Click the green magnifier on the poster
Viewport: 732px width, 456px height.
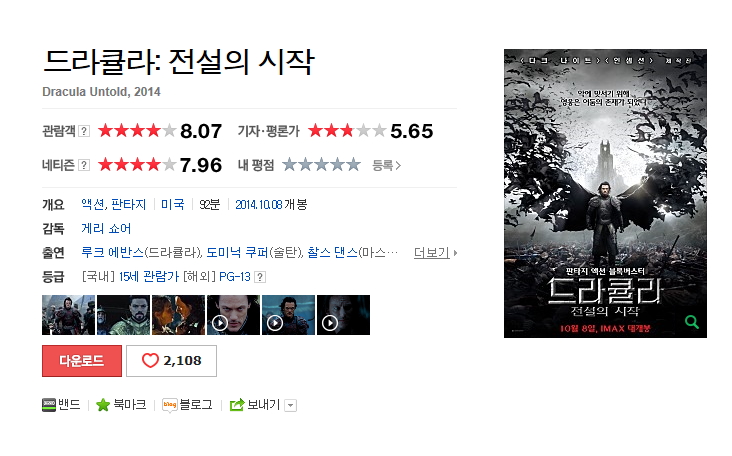click(x=691, y=322)
